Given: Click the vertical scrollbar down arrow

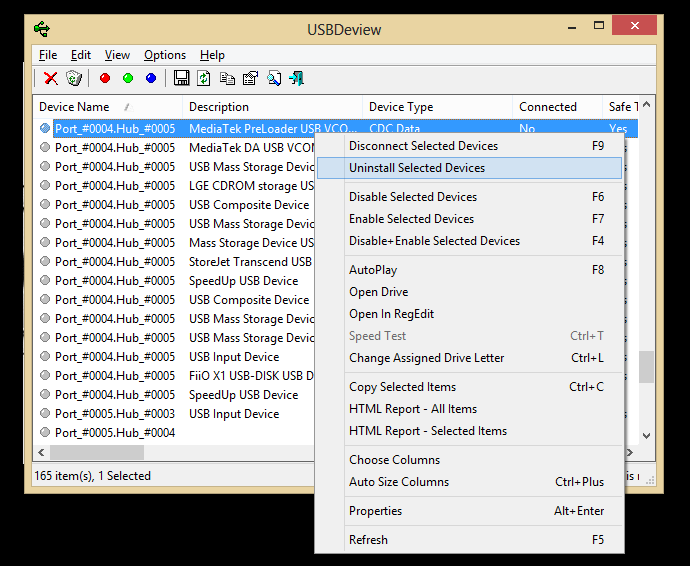Looking at the screenshot, I should [646, 436].
